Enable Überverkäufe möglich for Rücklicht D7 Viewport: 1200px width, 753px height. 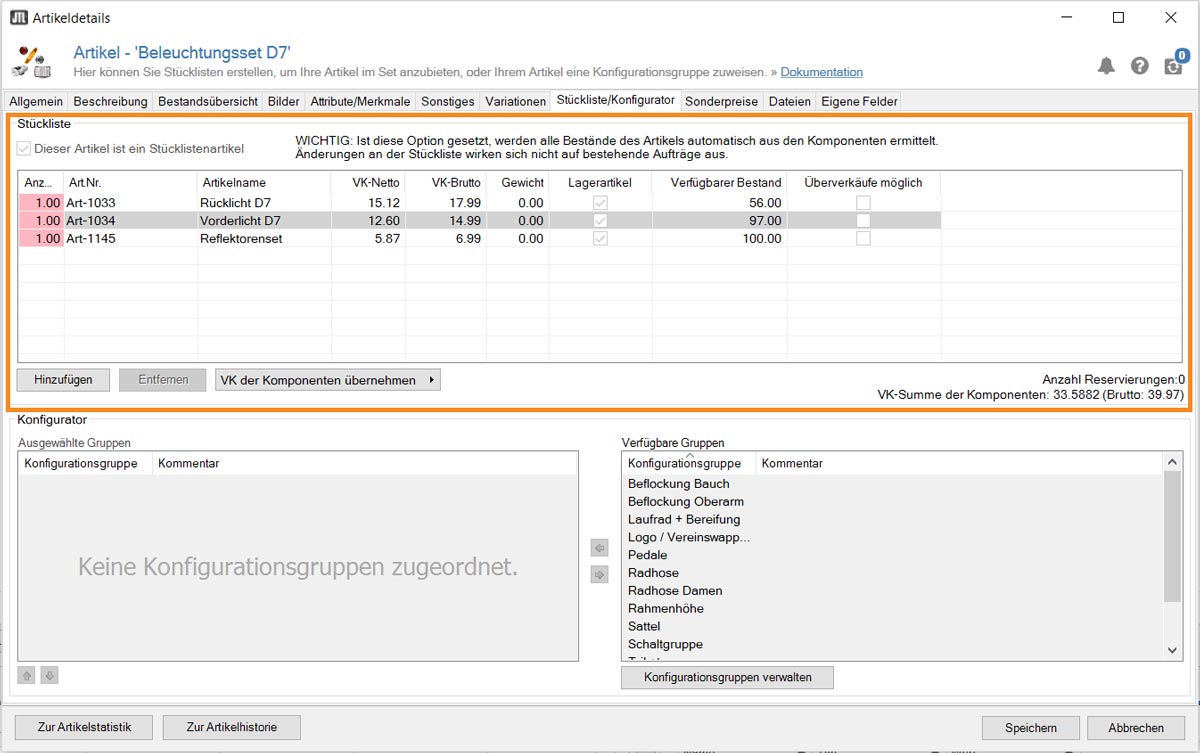click(863, 203)
